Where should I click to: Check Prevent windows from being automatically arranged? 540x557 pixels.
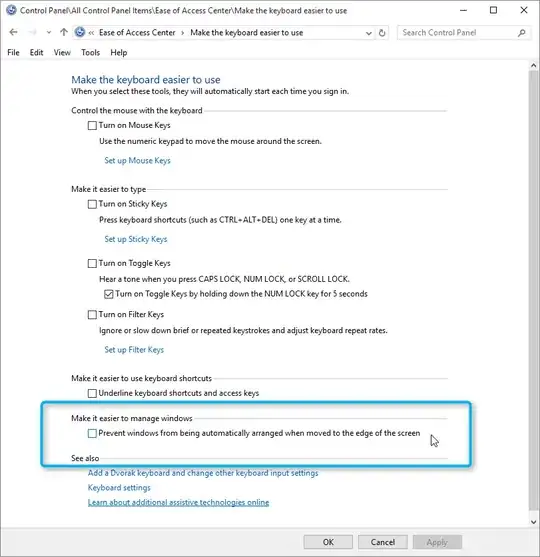point(92,433)
